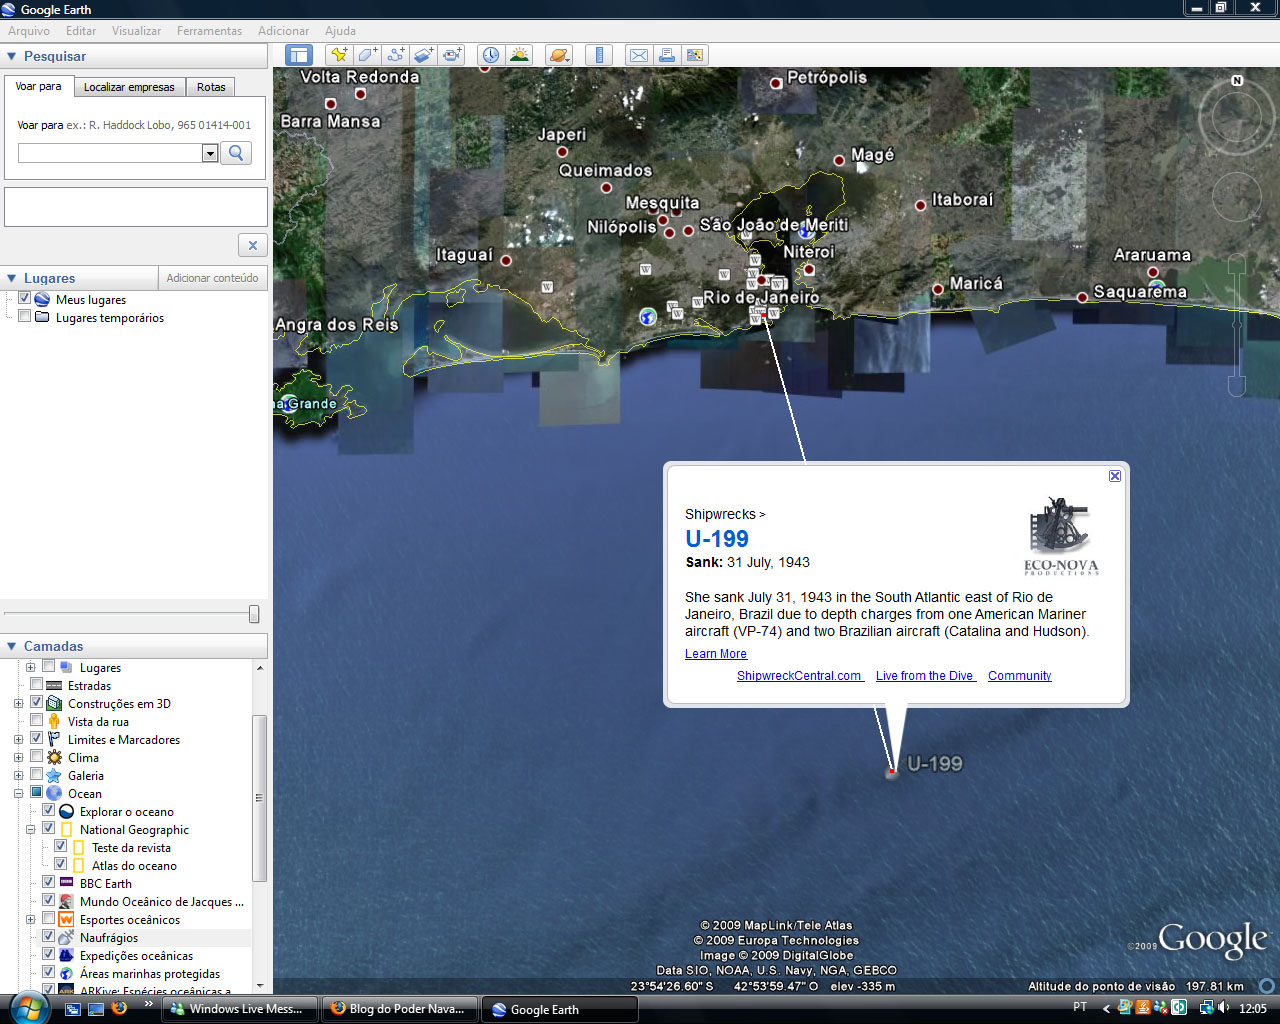
Task: Enable the Esportes oceânicos layer checkbox
Action: [48, 918]
